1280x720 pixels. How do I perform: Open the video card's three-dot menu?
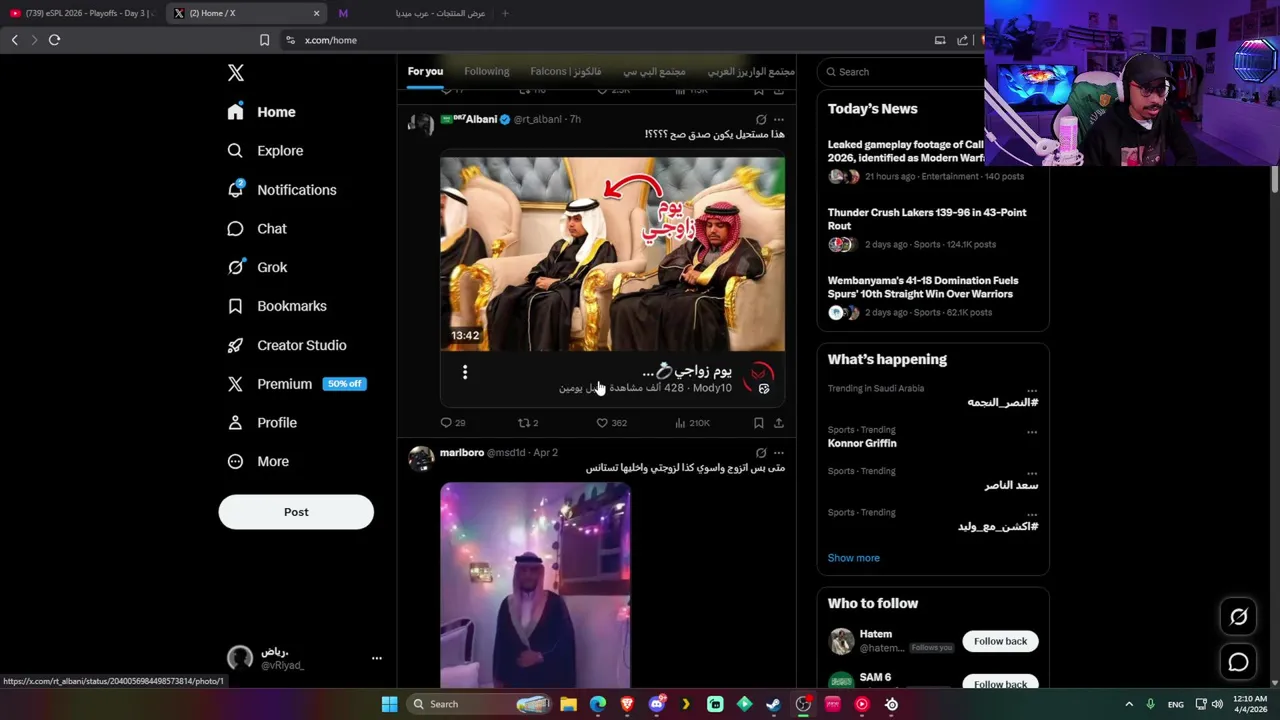coord(465,373)
